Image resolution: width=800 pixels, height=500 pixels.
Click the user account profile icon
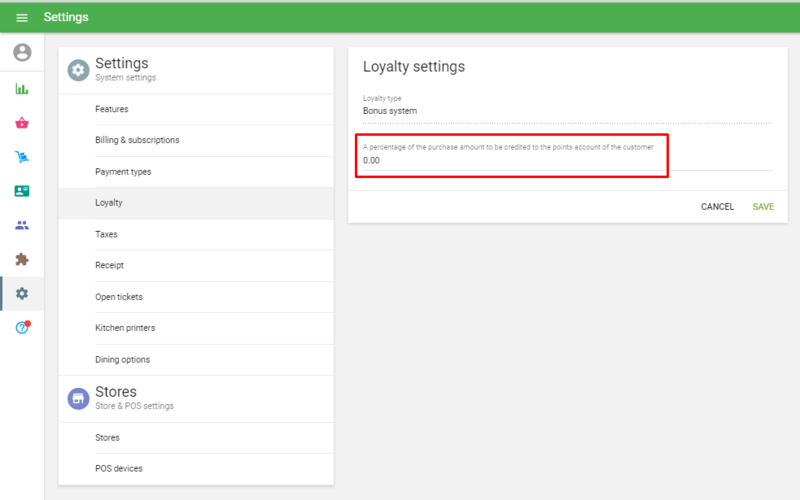pyautogui.click(x=22, y=53)
